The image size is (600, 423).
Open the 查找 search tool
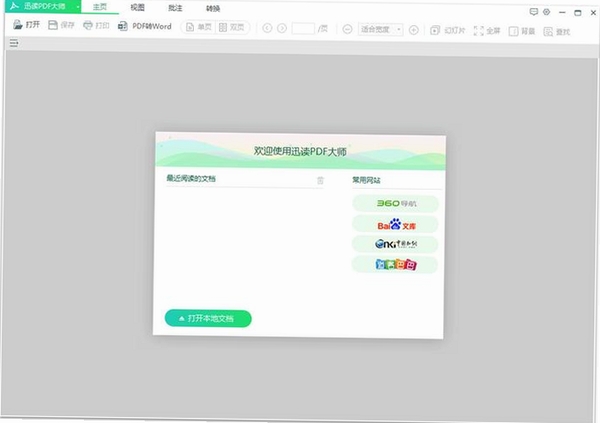tap(557, 32)
